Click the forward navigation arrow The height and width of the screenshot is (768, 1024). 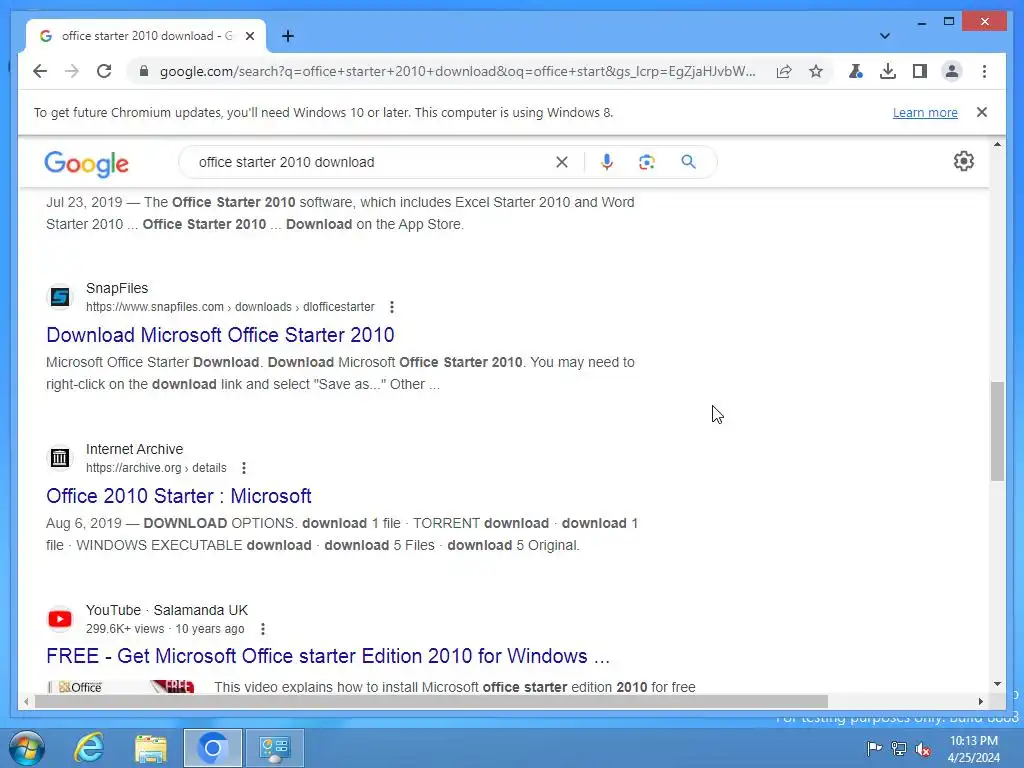click(72, 71)
